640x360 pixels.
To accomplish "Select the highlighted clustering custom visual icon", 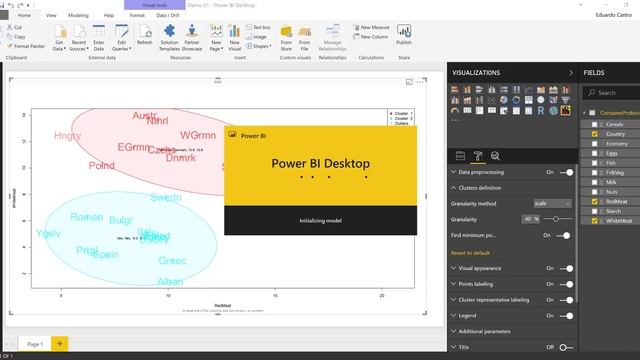I will point(565,111).
